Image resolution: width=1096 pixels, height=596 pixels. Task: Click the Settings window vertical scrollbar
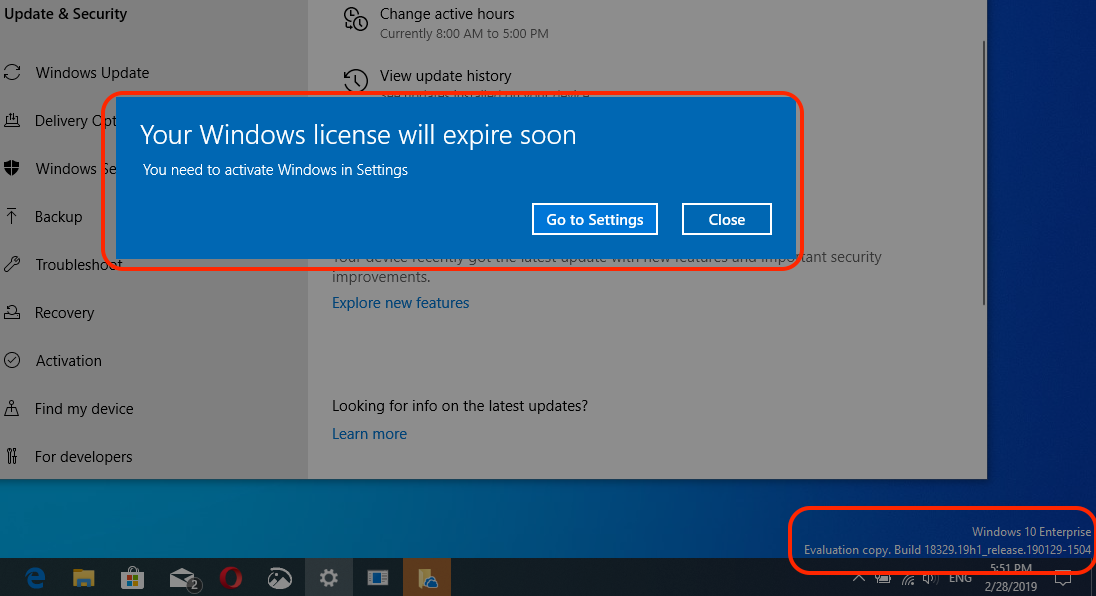(x=984, y=171)
